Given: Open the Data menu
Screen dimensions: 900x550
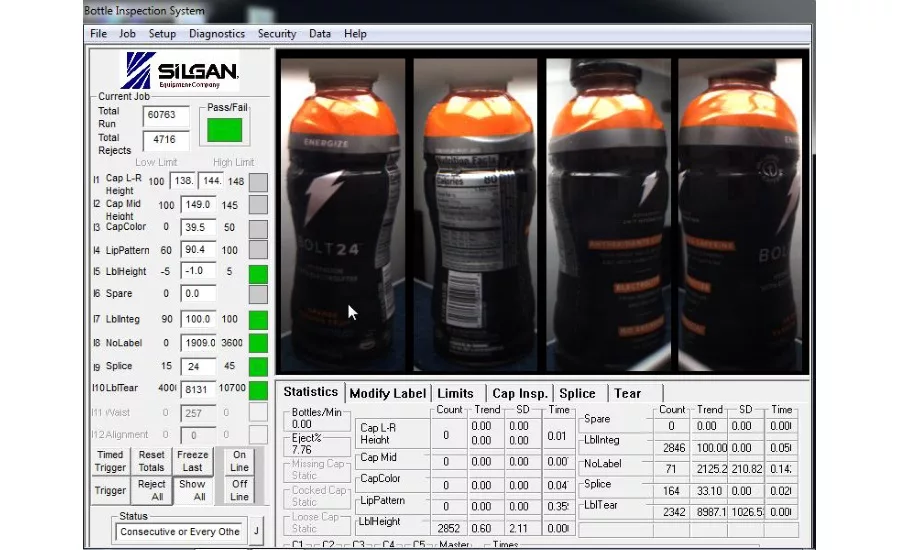Looking at the screenshot, I should (320, 34).
